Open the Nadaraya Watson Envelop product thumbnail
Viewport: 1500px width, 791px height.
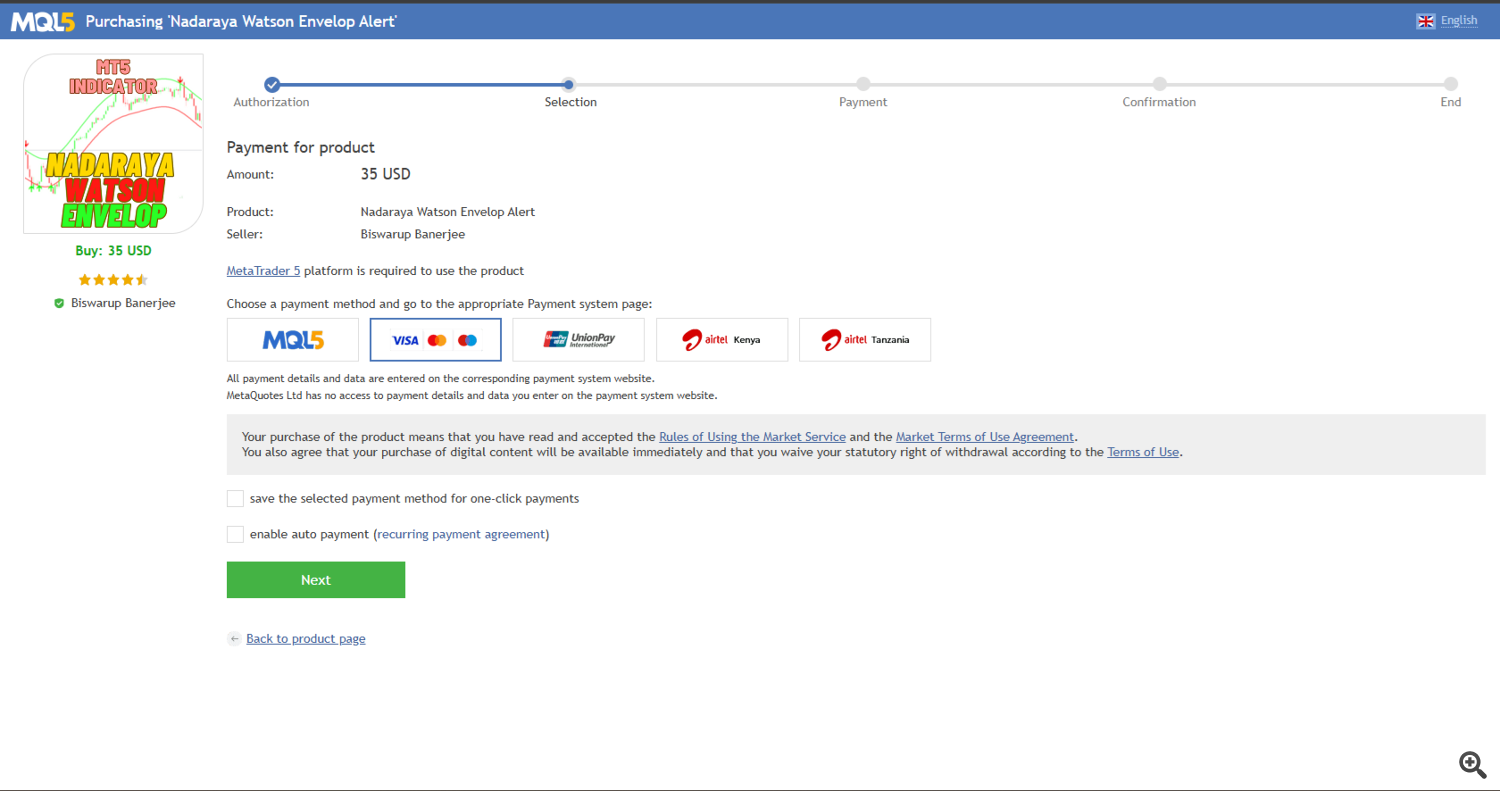[x=113, y=144]
